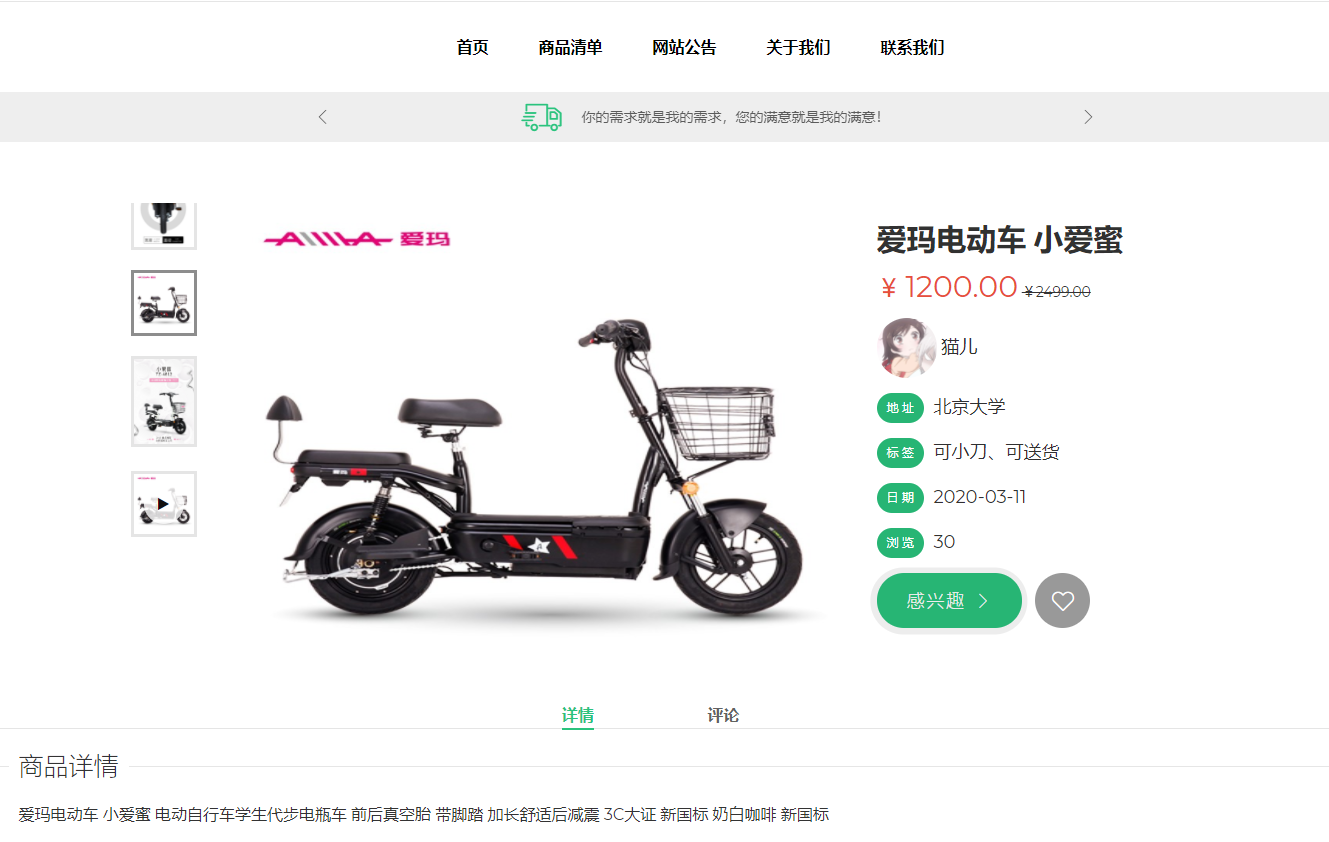Image resolution: width=1329 pixels, height=842 pixels.
Task: Click the 浏览 green badge
Action: pos(900,543)
